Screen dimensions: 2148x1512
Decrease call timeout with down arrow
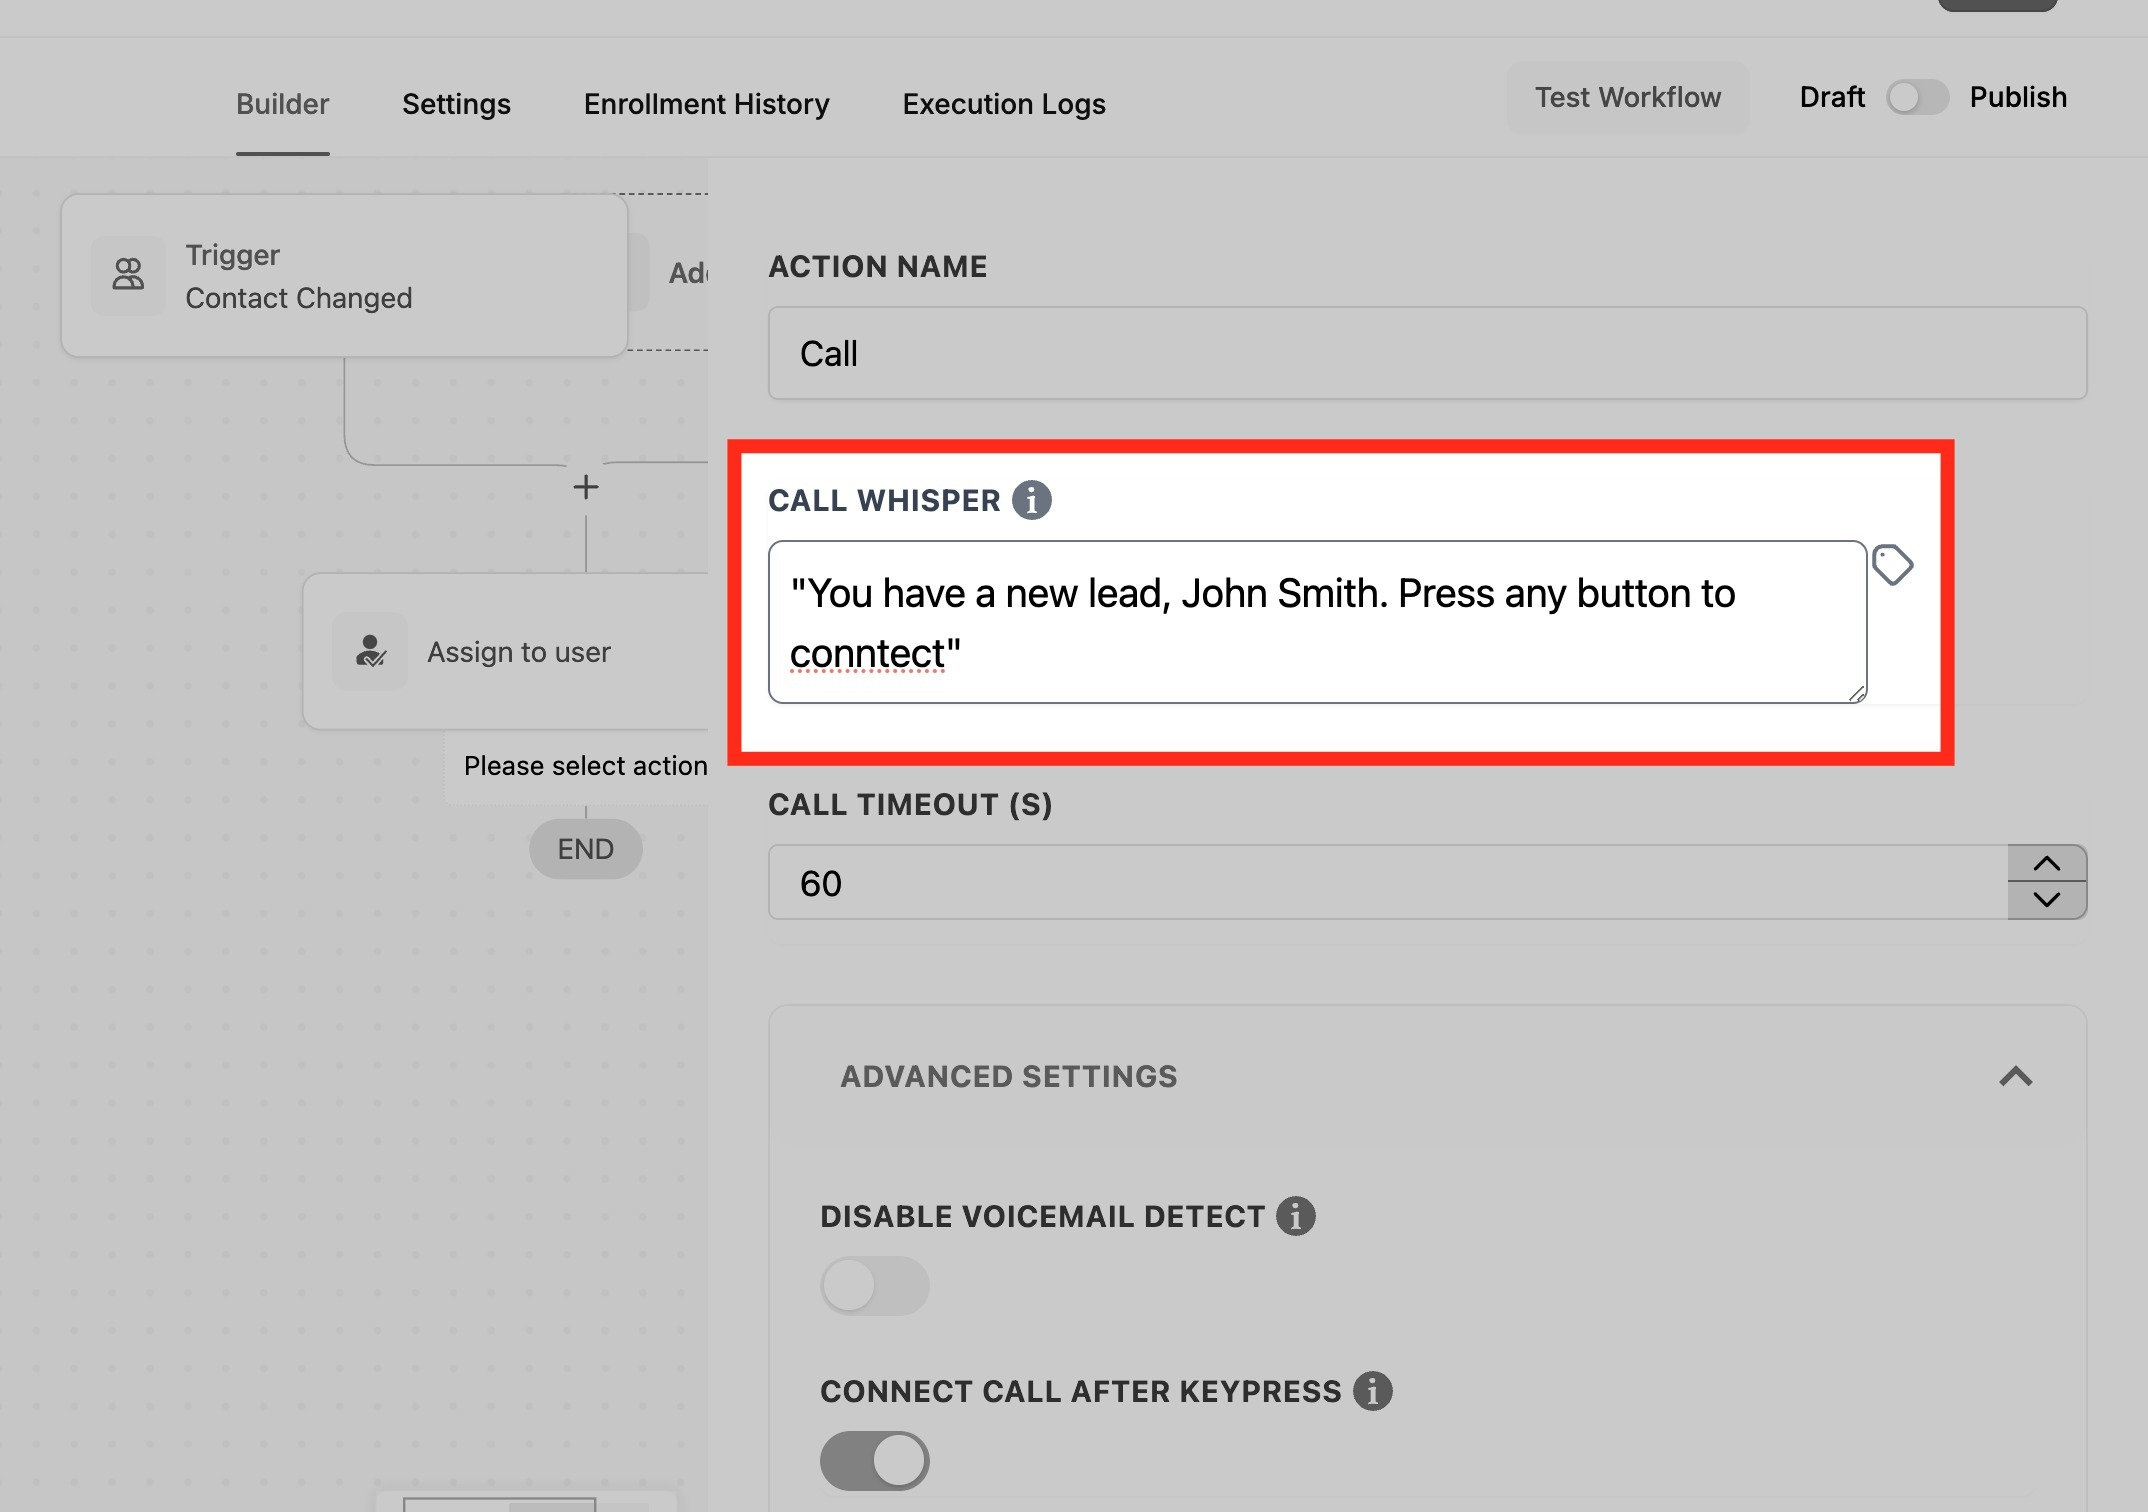pyautogui.click(x=2046, y=900)
